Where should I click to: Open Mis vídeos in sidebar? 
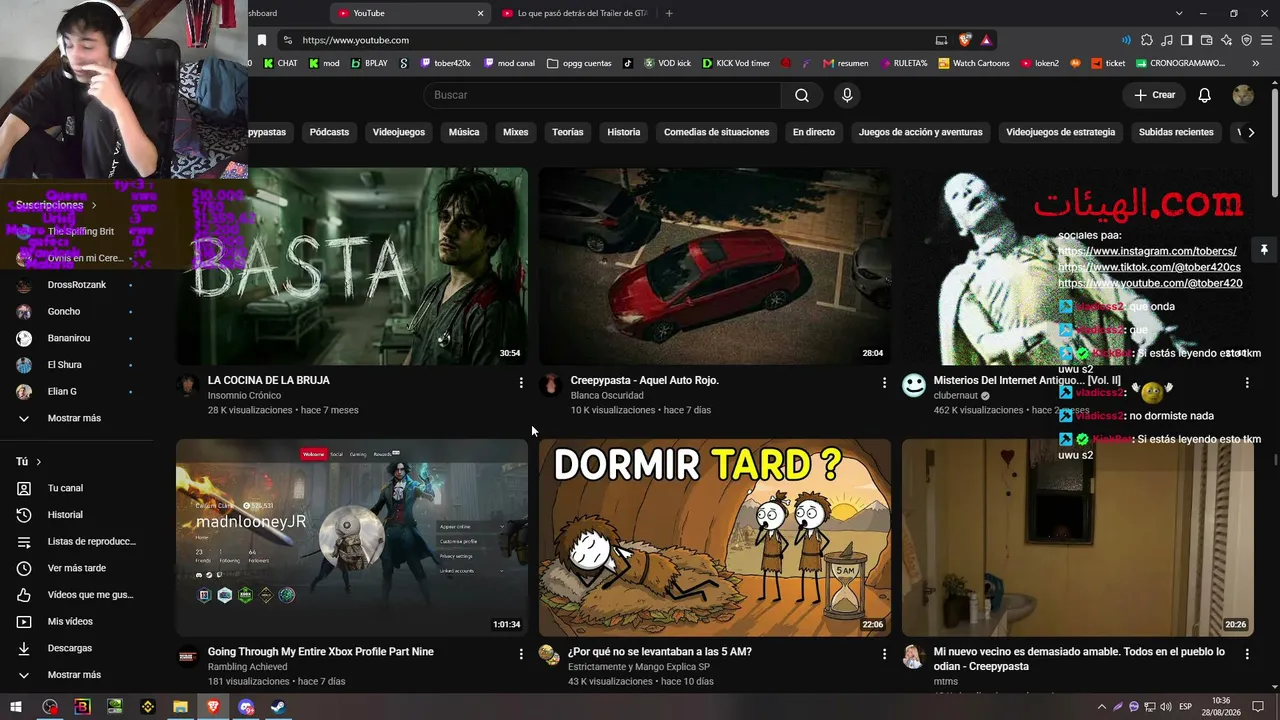point(70,622)
